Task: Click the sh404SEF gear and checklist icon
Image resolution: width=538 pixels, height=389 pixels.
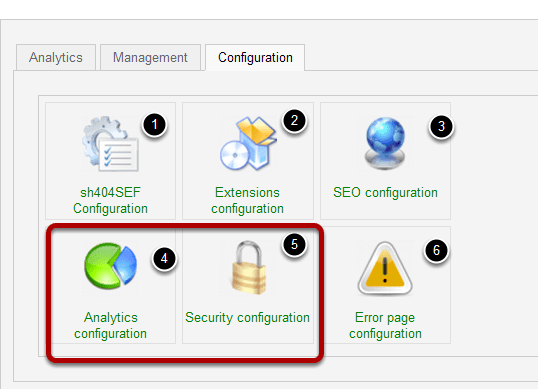Action: click(x=110, y=144)
